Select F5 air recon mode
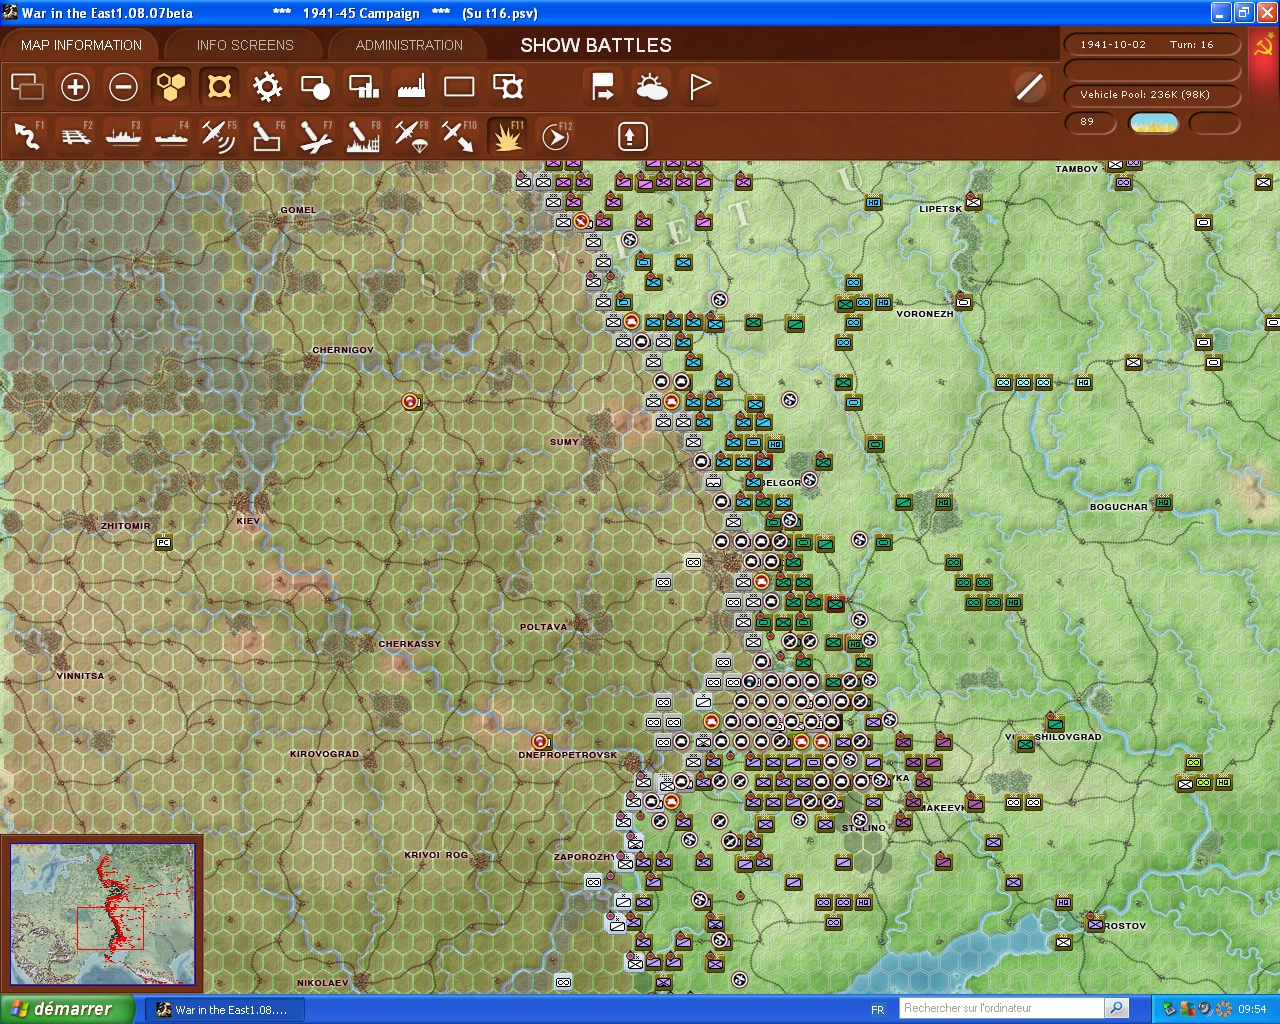Screen dimensions: 1280x1024 click(x=219, y=136)
